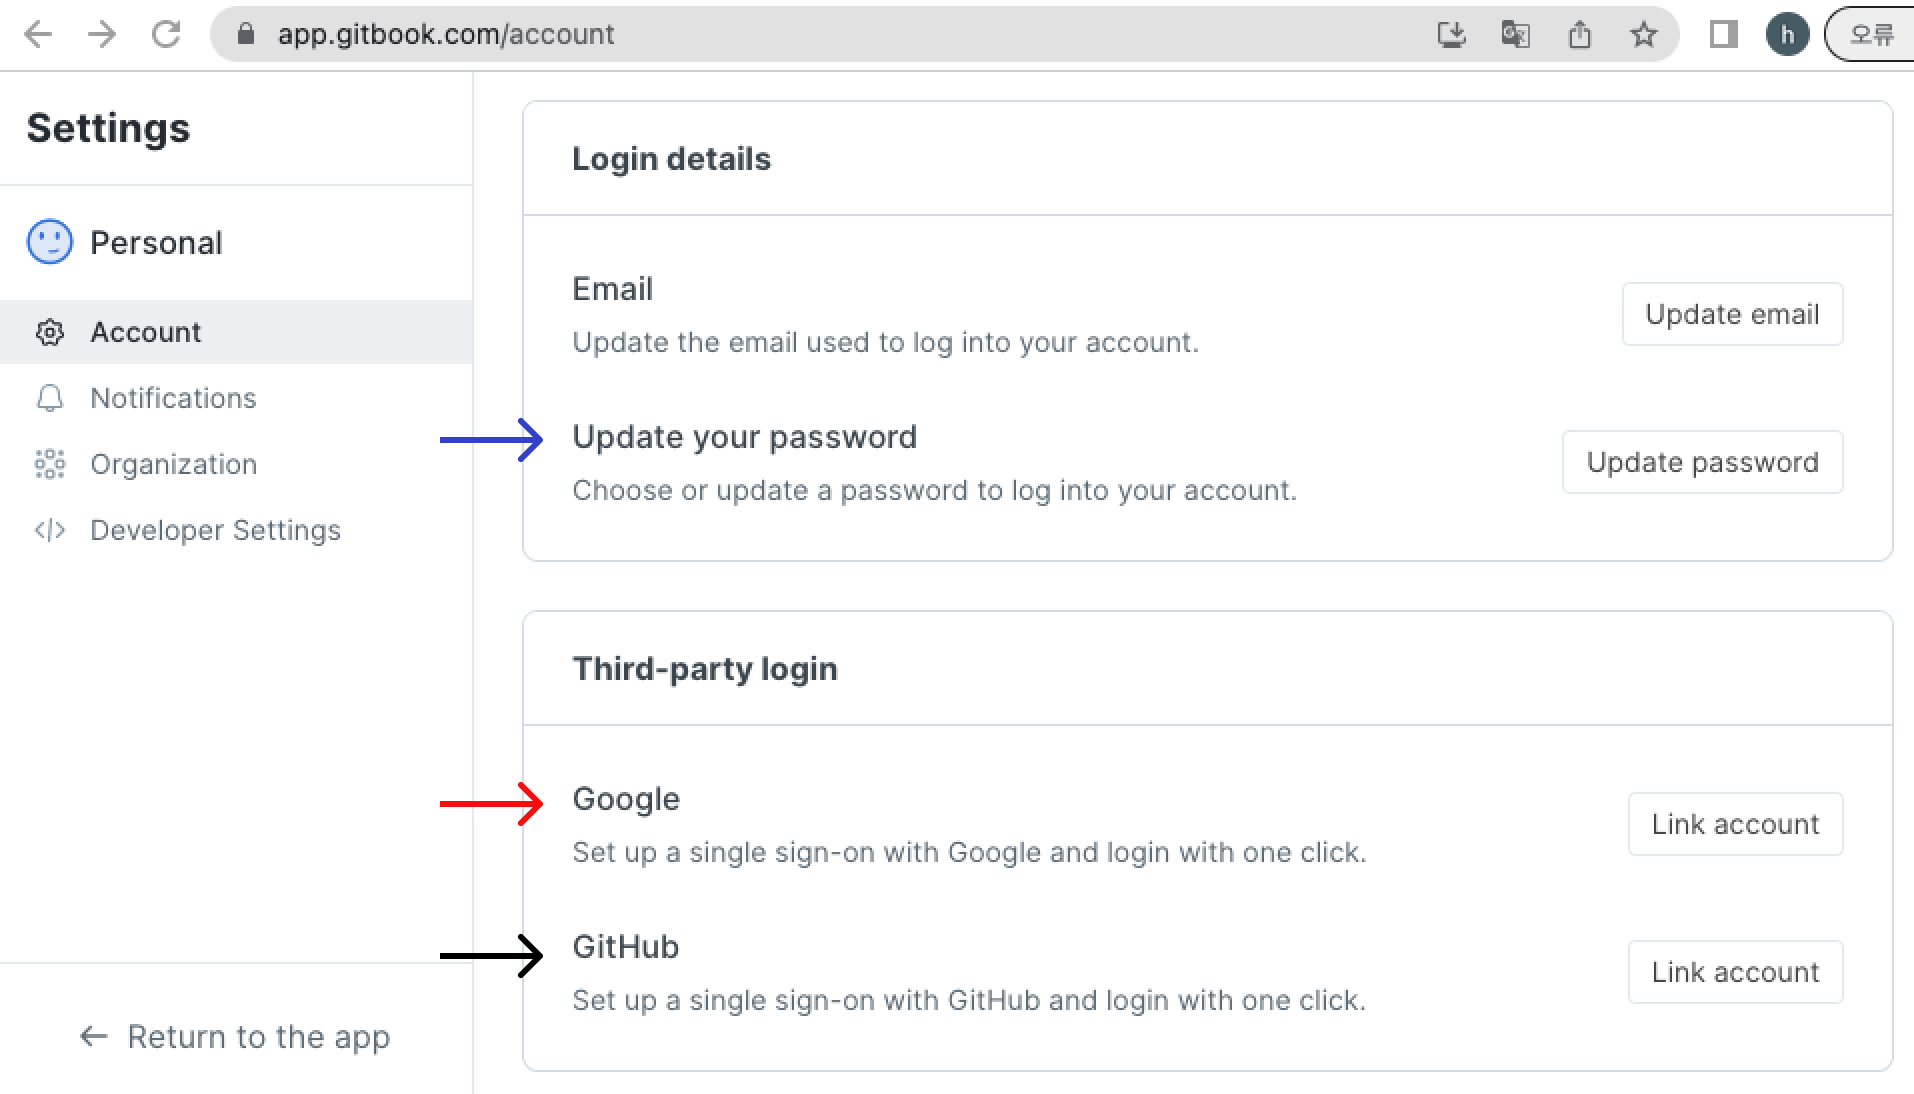Viewport: 1914px width, 1094px height.
Task: Return to the app
Action: [235, 1037]
